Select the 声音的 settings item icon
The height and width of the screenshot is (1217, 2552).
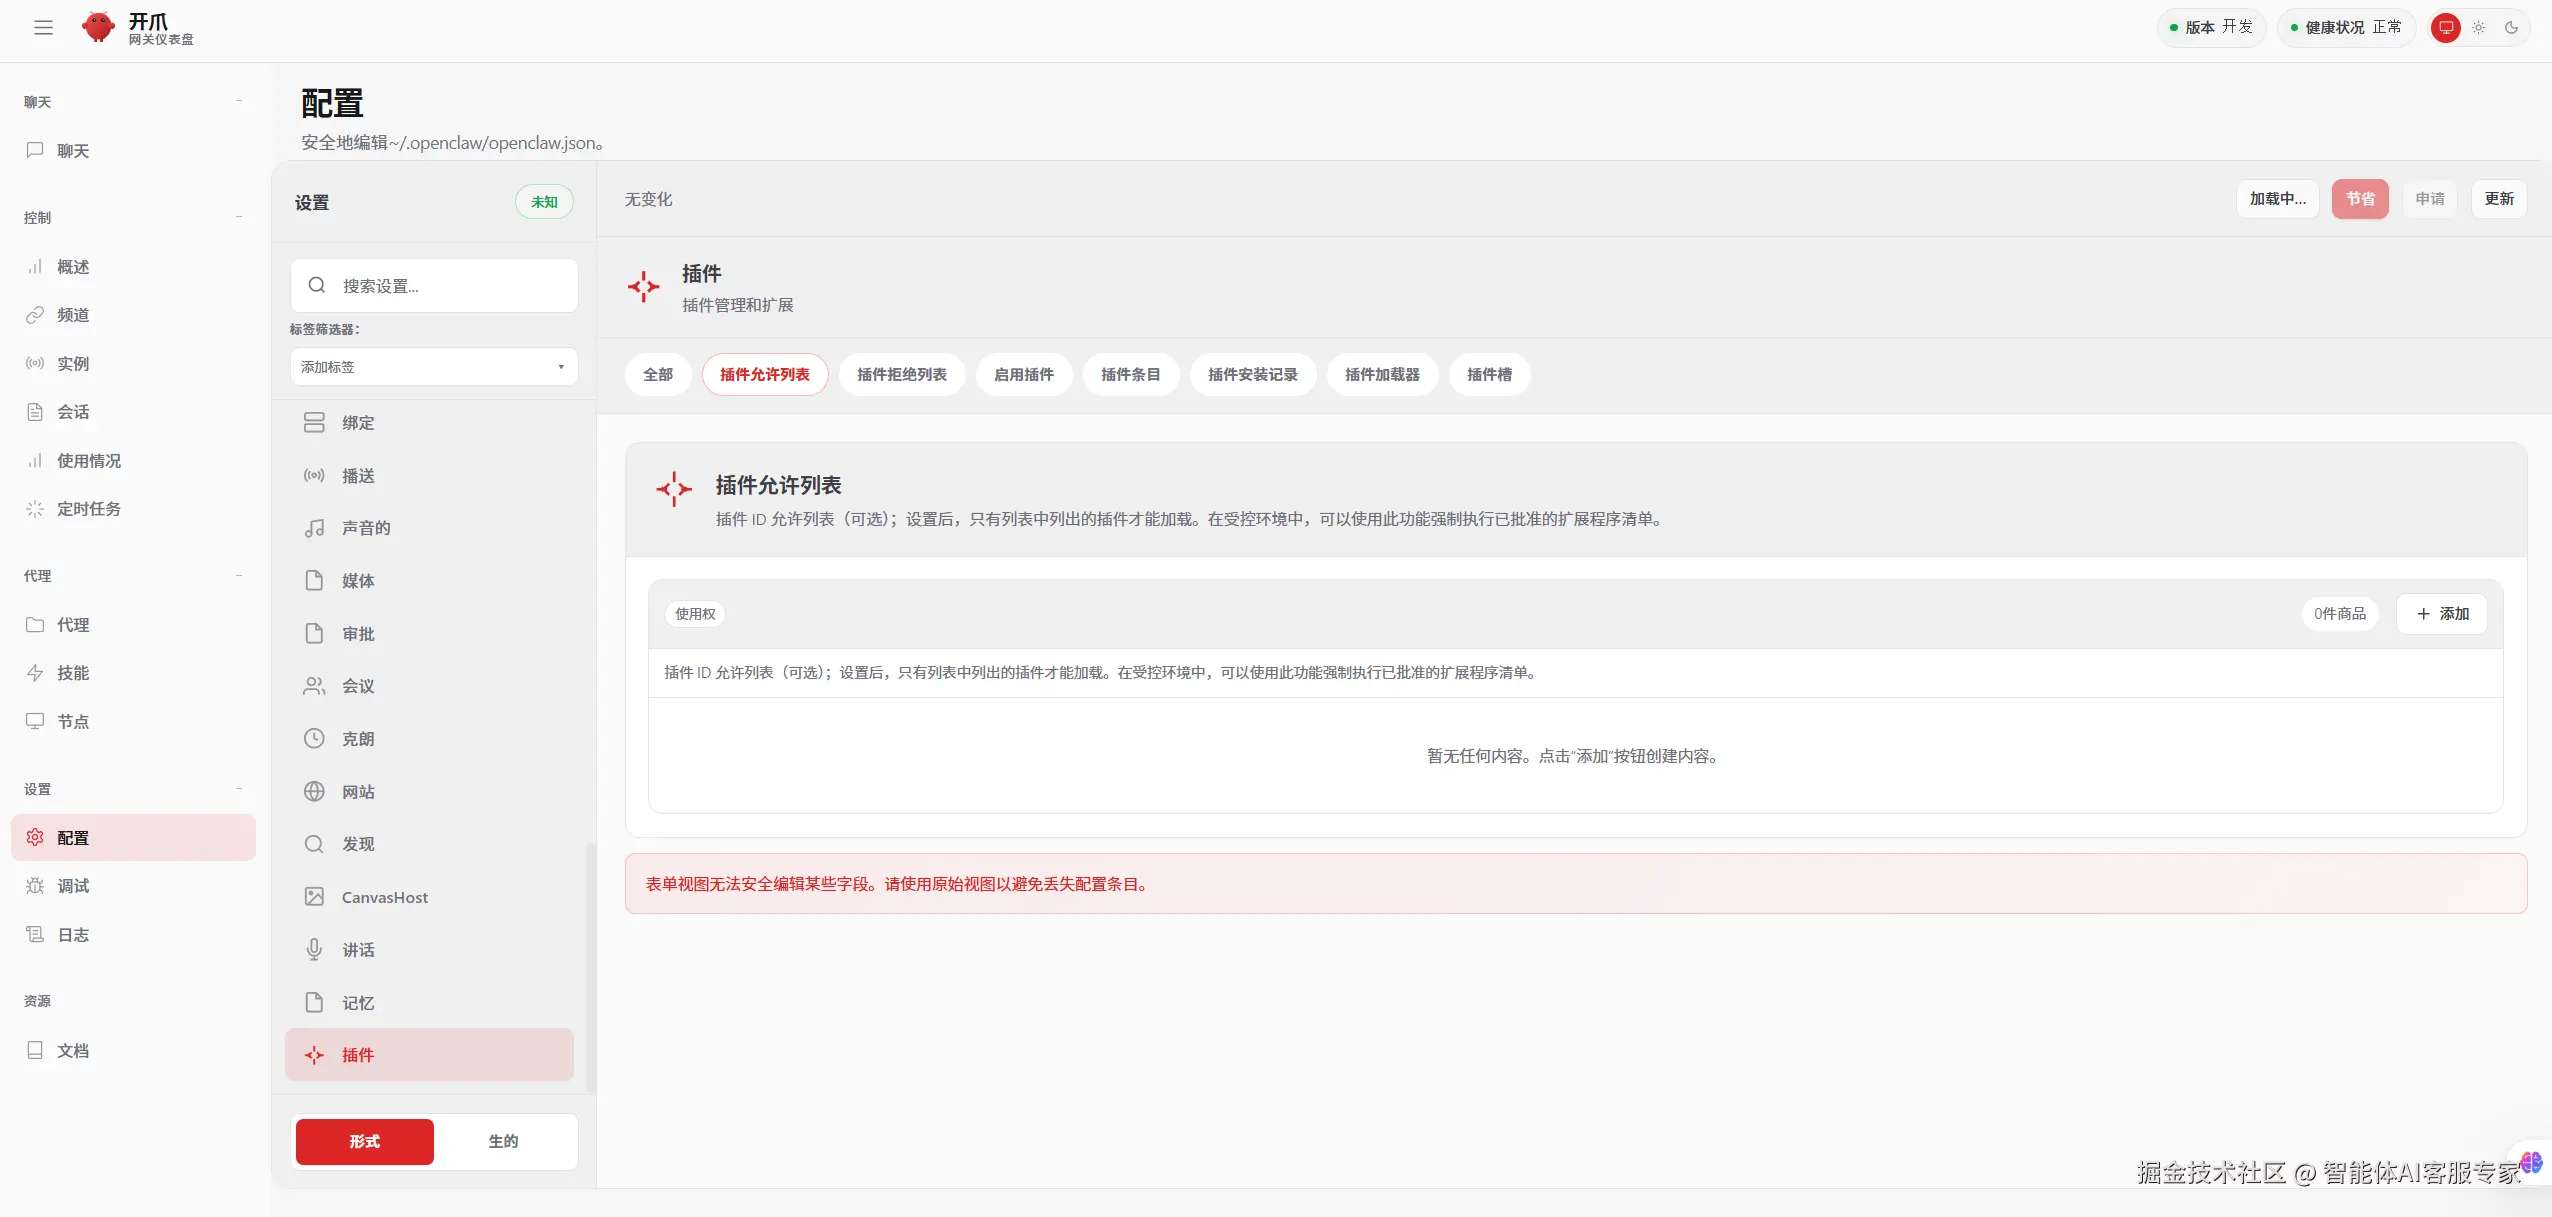coord(314,528)
